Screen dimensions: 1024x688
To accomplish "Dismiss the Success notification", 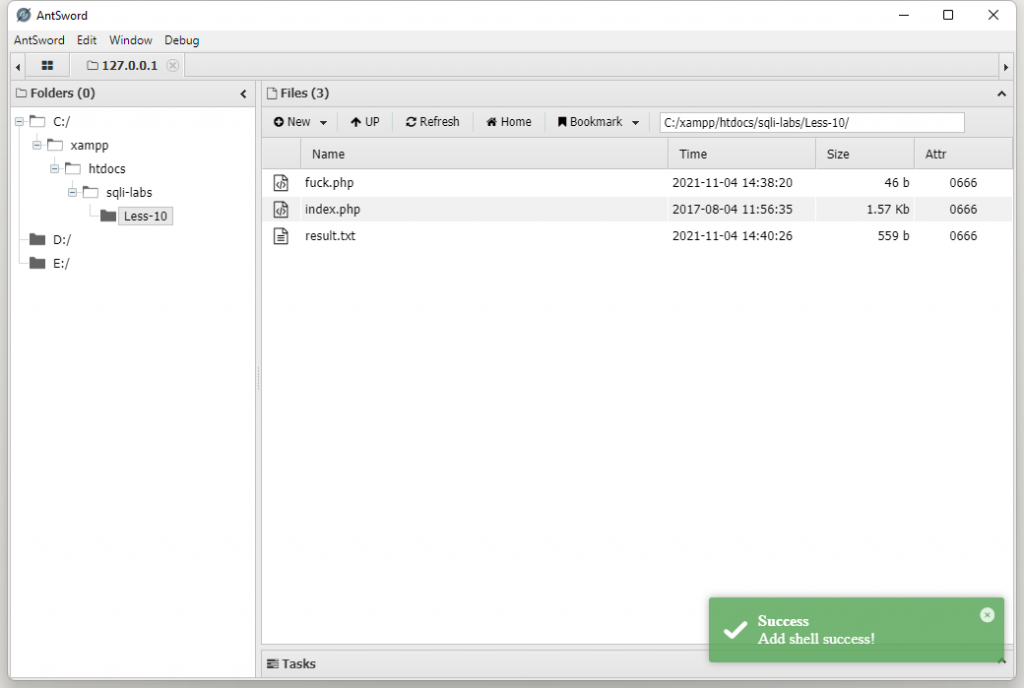I will pyautogui.click(x=987, y=615).
